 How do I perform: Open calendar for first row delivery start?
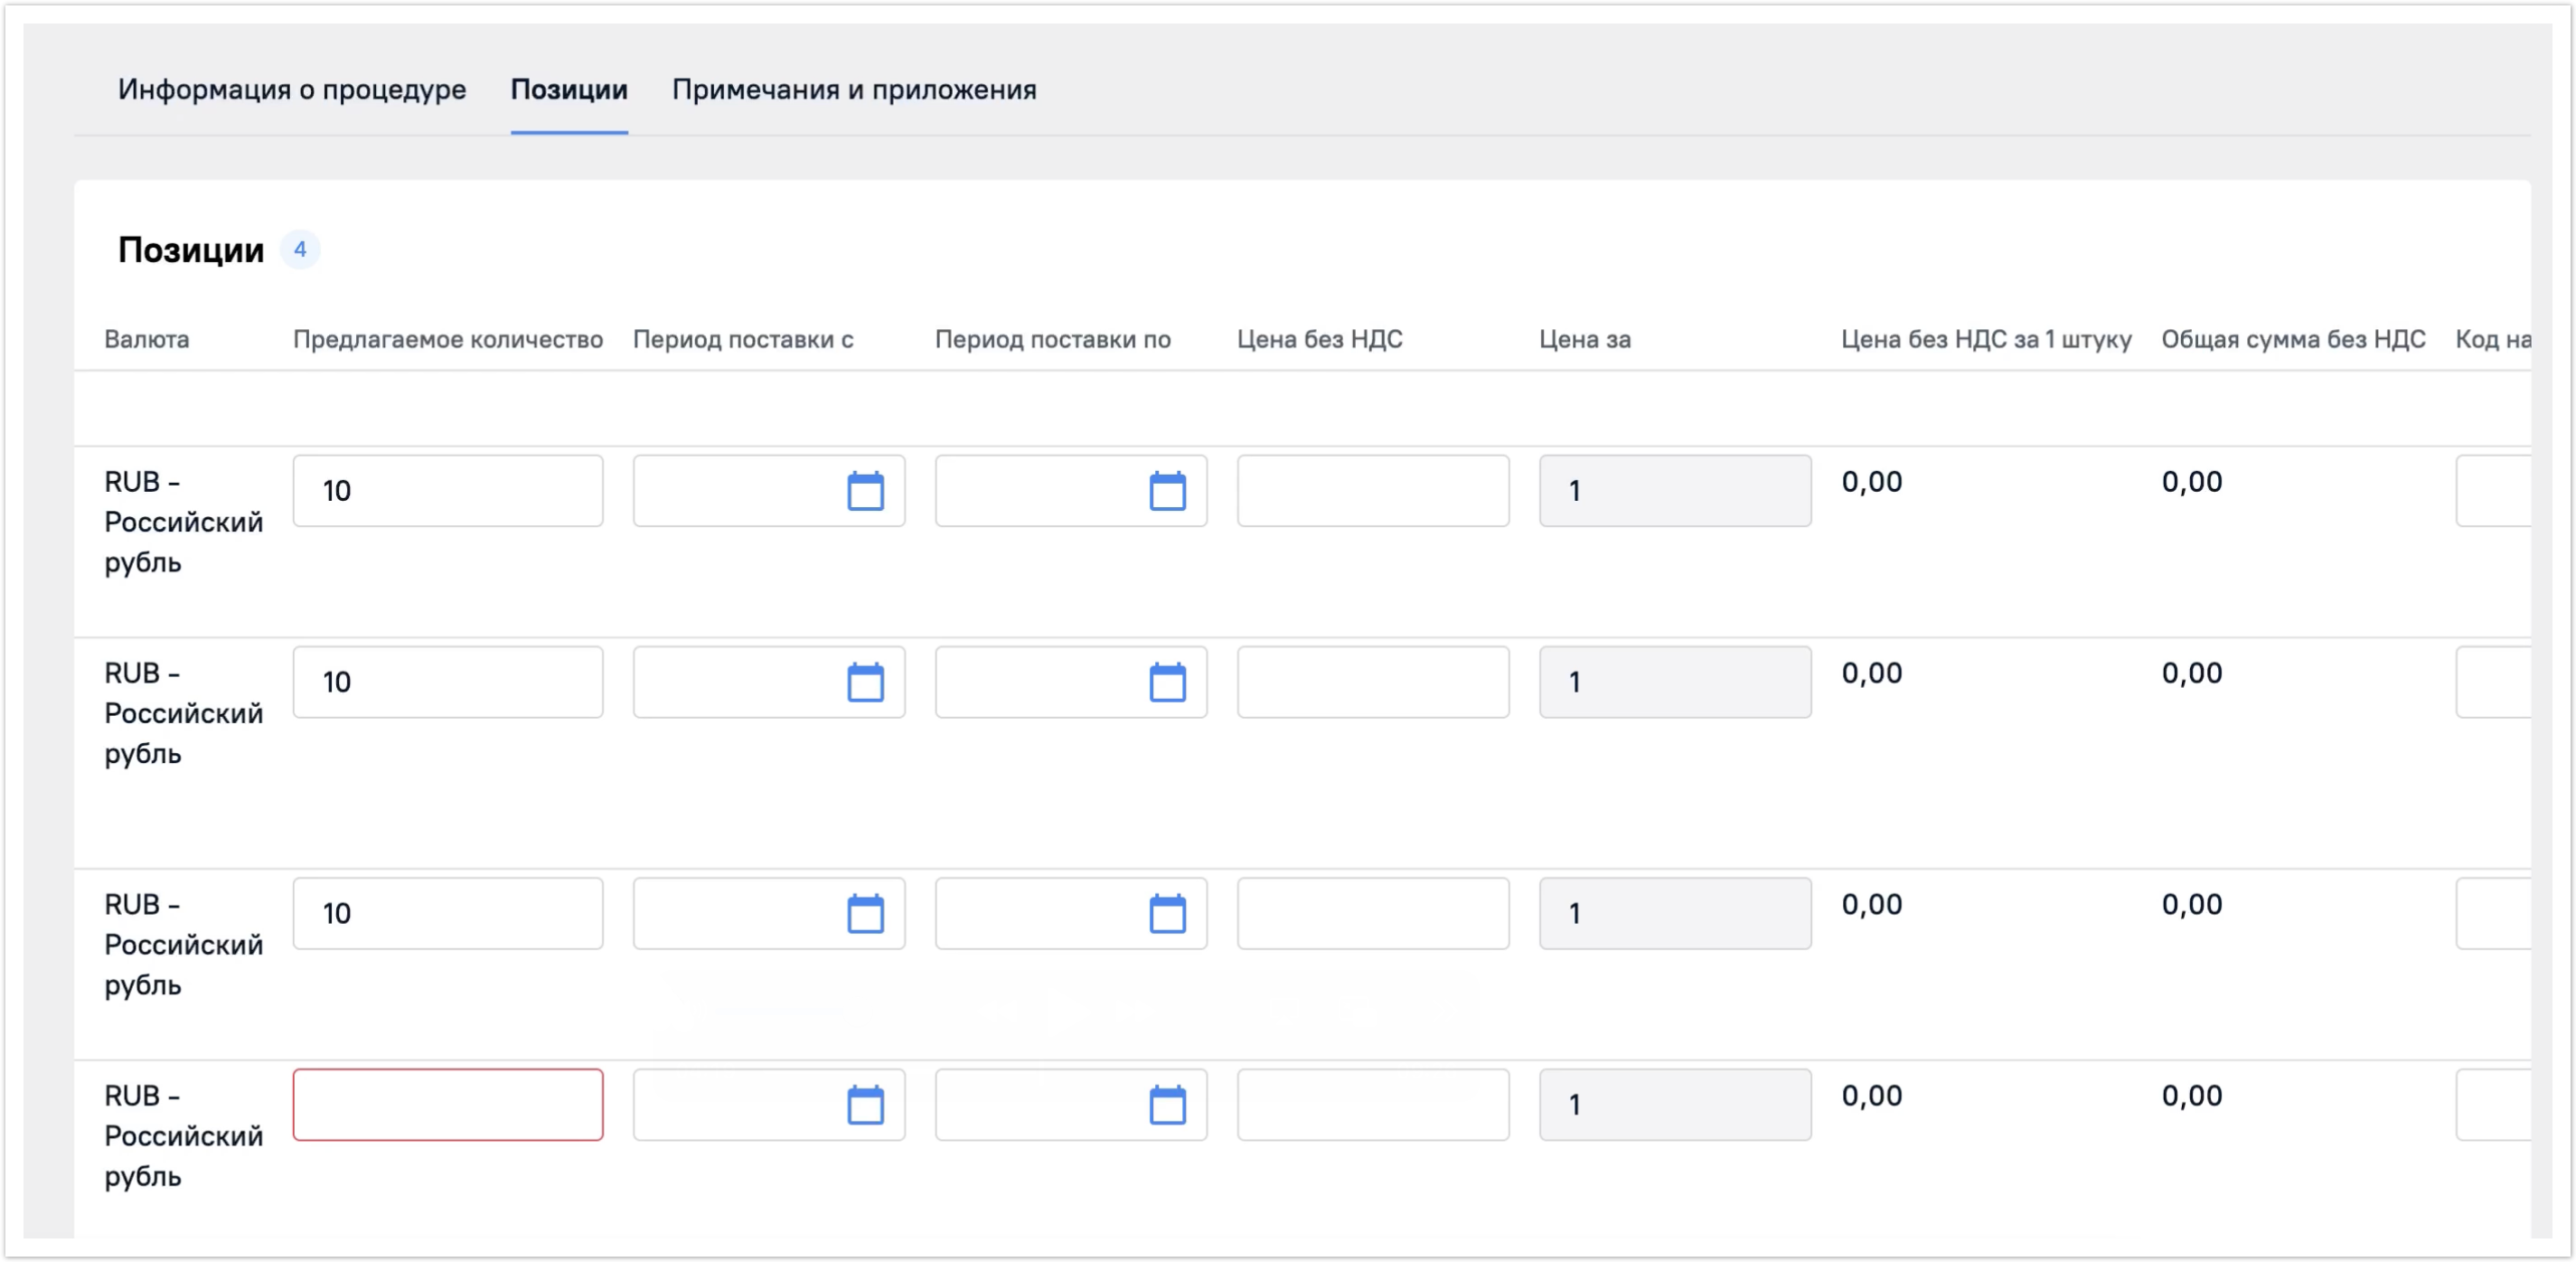point(865,491)
